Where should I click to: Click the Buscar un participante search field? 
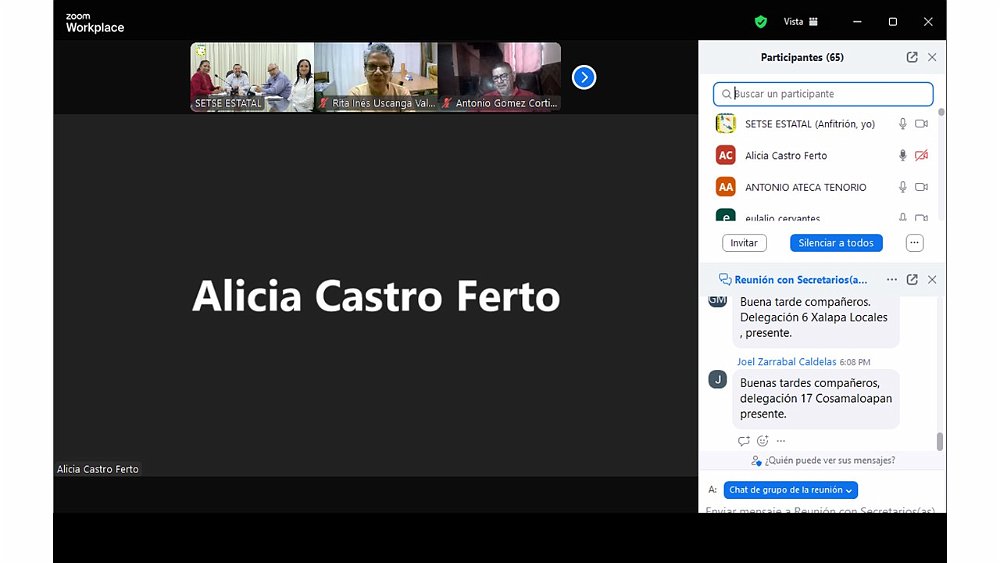click(823, 94)
